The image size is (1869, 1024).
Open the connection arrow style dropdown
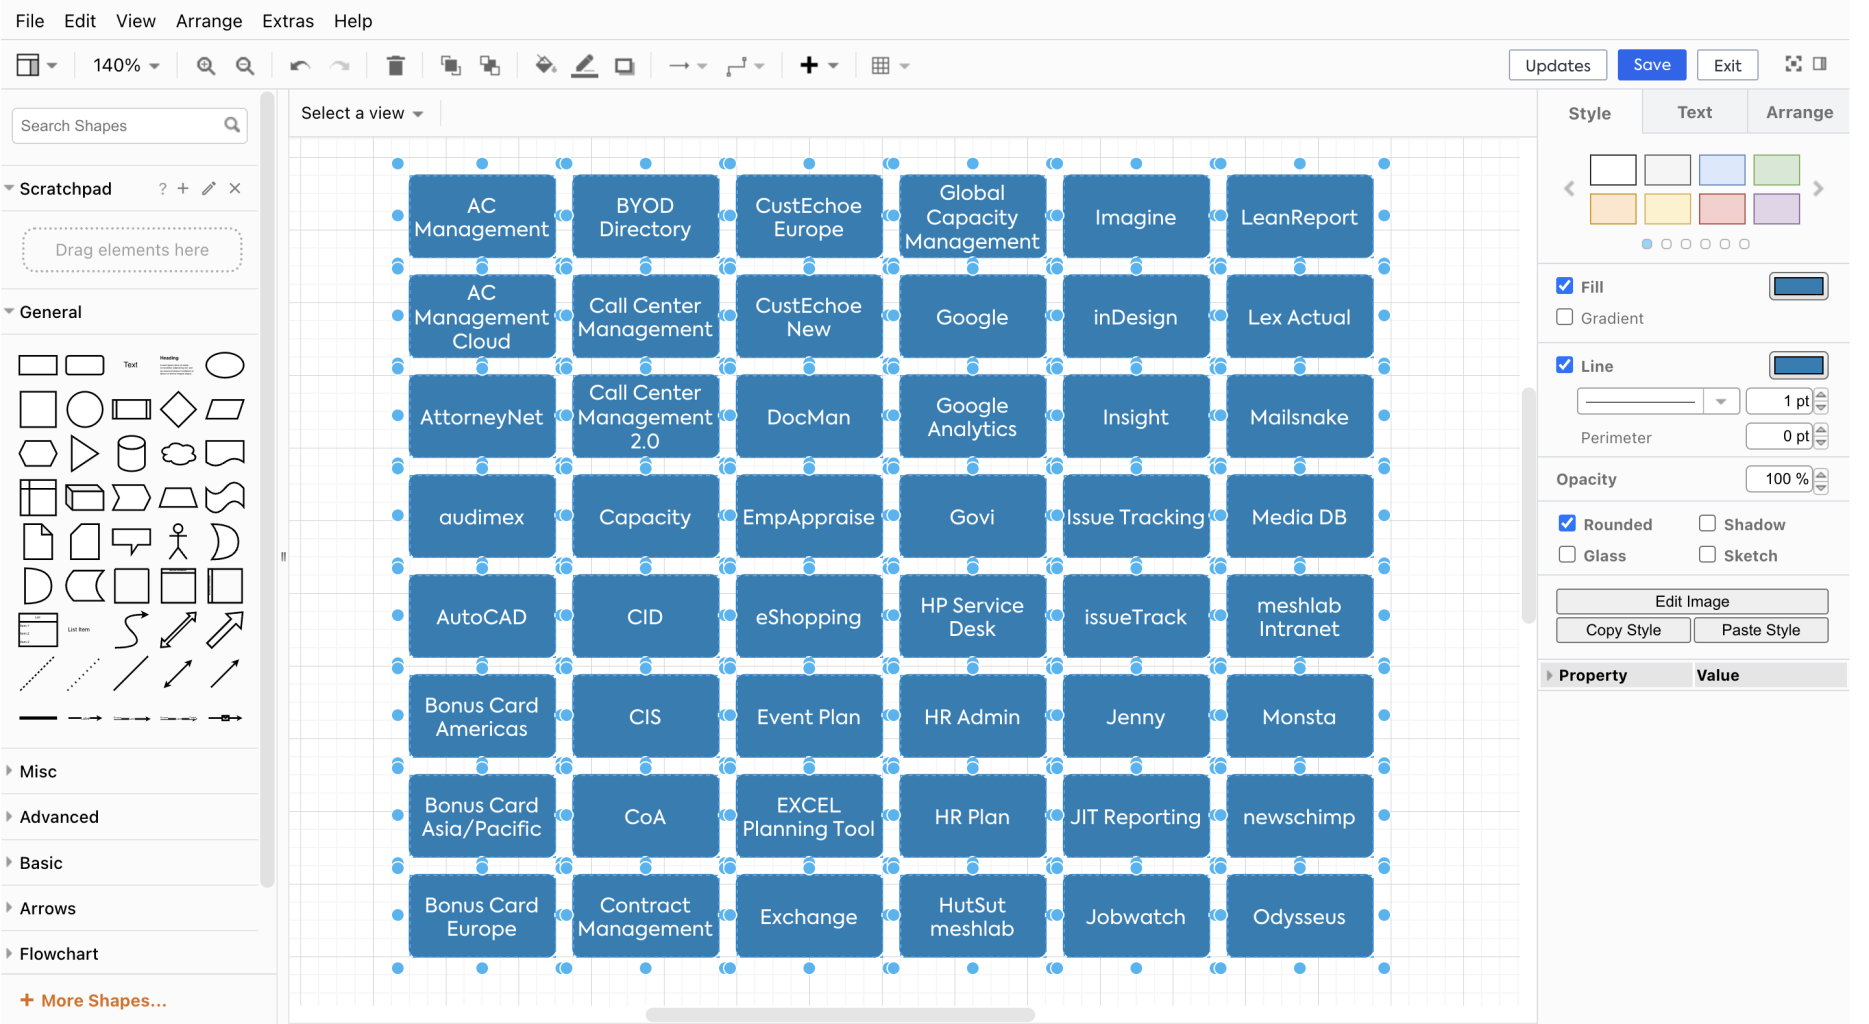(688, 66)
